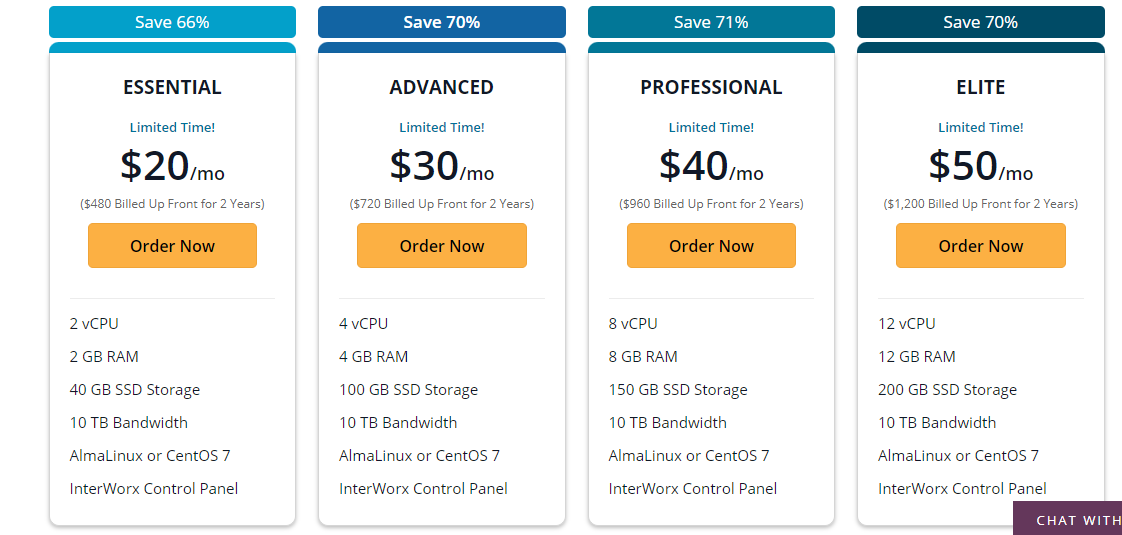This screenshot has height=535, width=1122.
Task: Click 200 GB SSD Storage feature
Action: pos(947,390)
